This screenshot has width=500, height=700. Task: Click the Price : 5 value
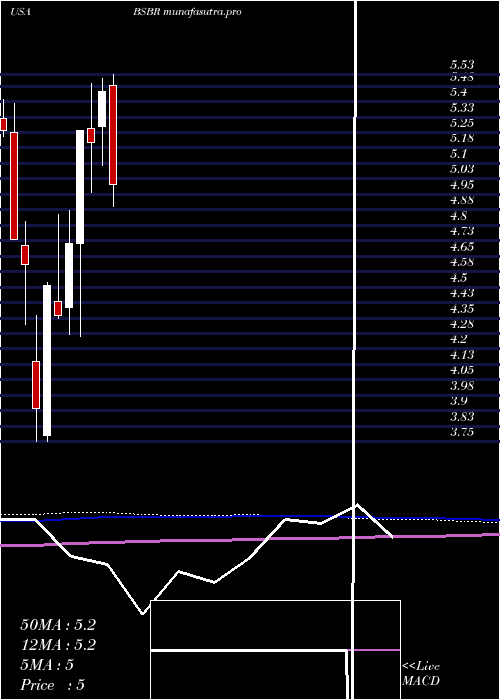point(53,685)
